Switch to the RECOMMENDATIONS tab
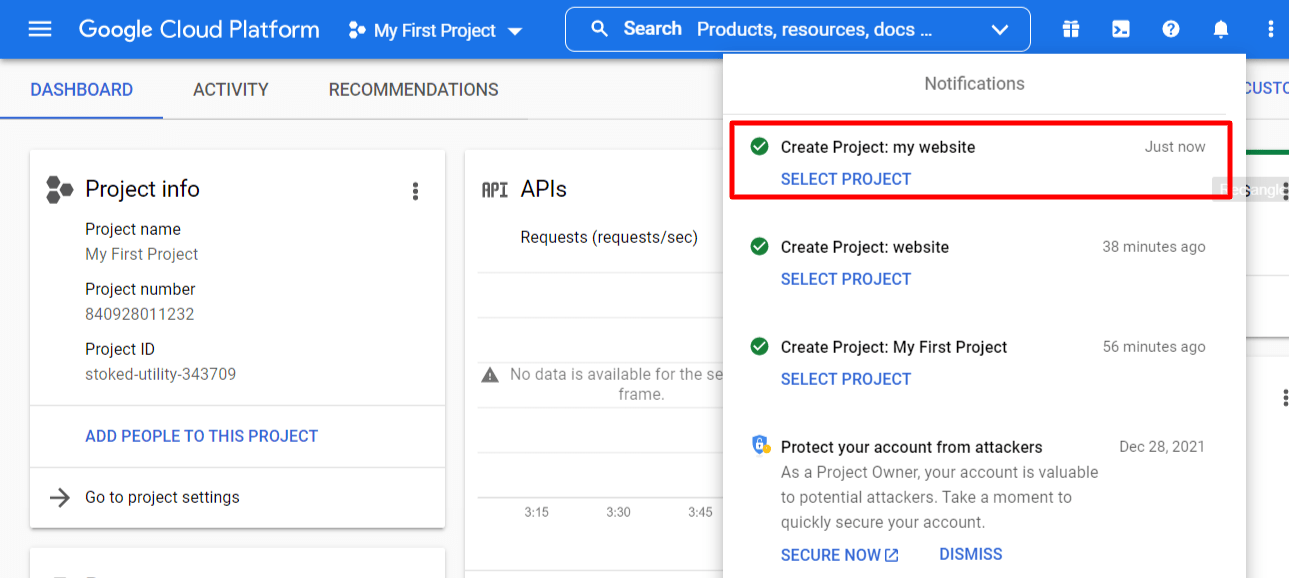This screenshot has width=1289, height=578. [414, 89]
